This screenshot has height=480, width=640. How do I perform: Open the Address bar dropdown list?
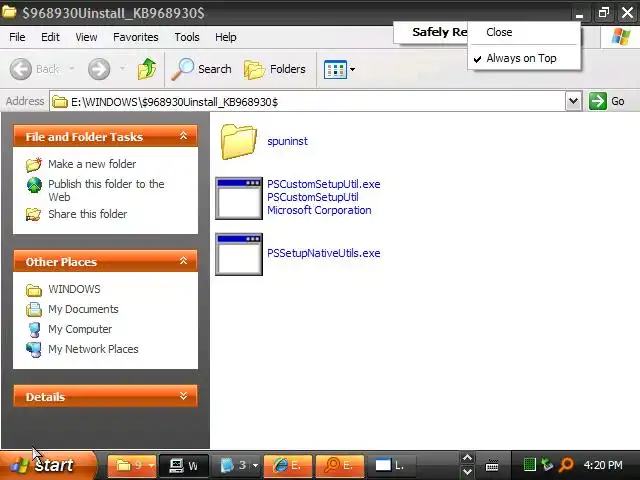pos(573,101)
